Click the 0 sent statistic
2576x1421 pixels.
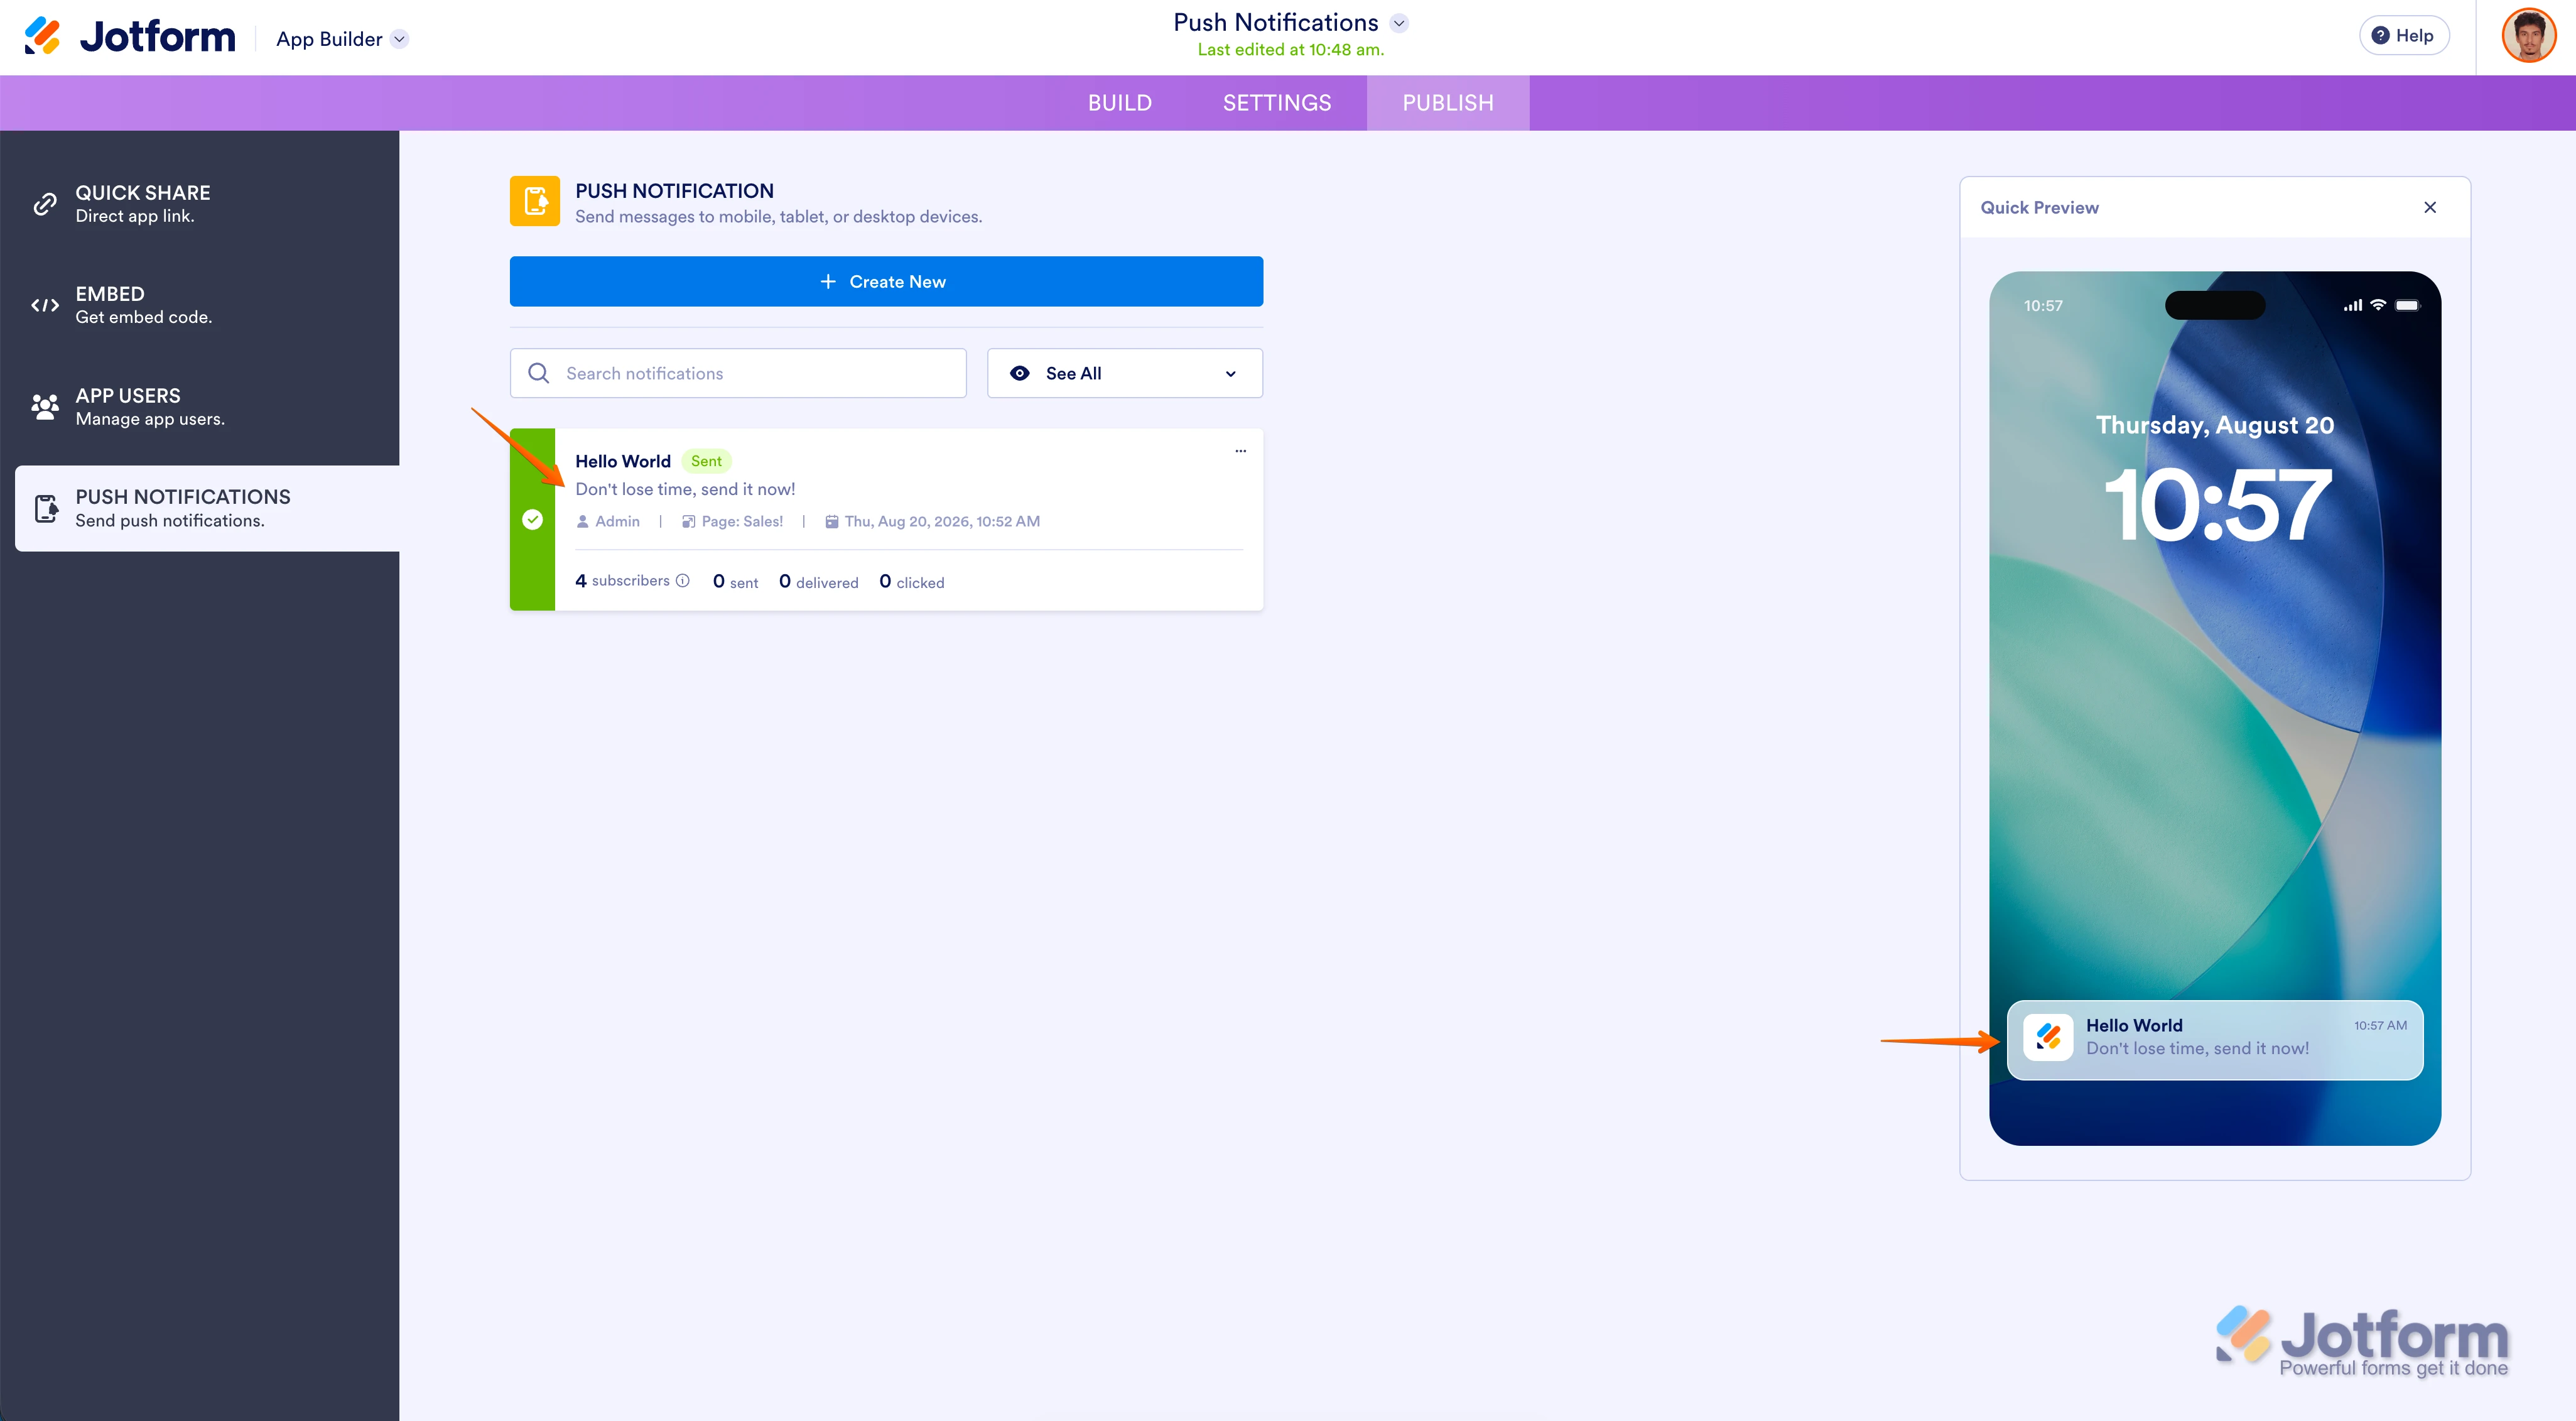[x=735, y=582]
